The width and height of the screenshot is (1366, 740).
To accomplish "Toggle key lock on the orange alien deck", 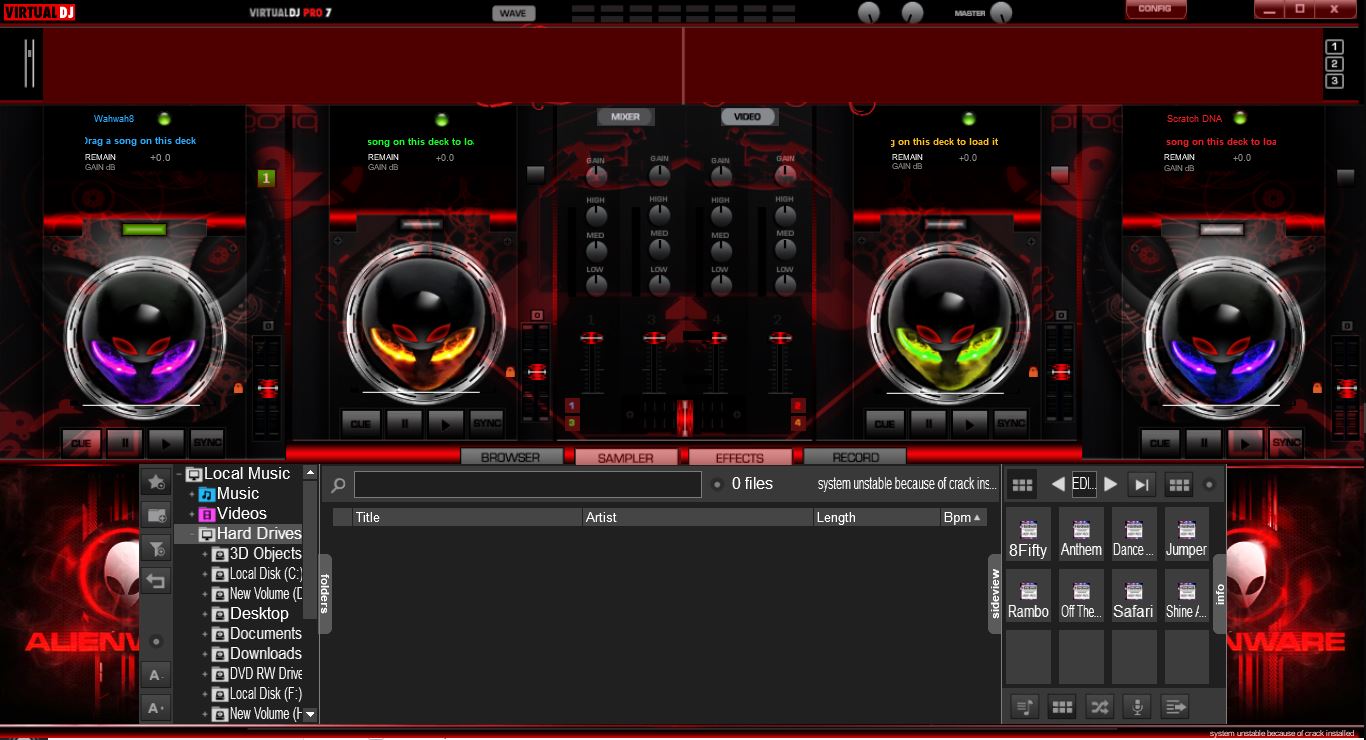I will [510, 372].
